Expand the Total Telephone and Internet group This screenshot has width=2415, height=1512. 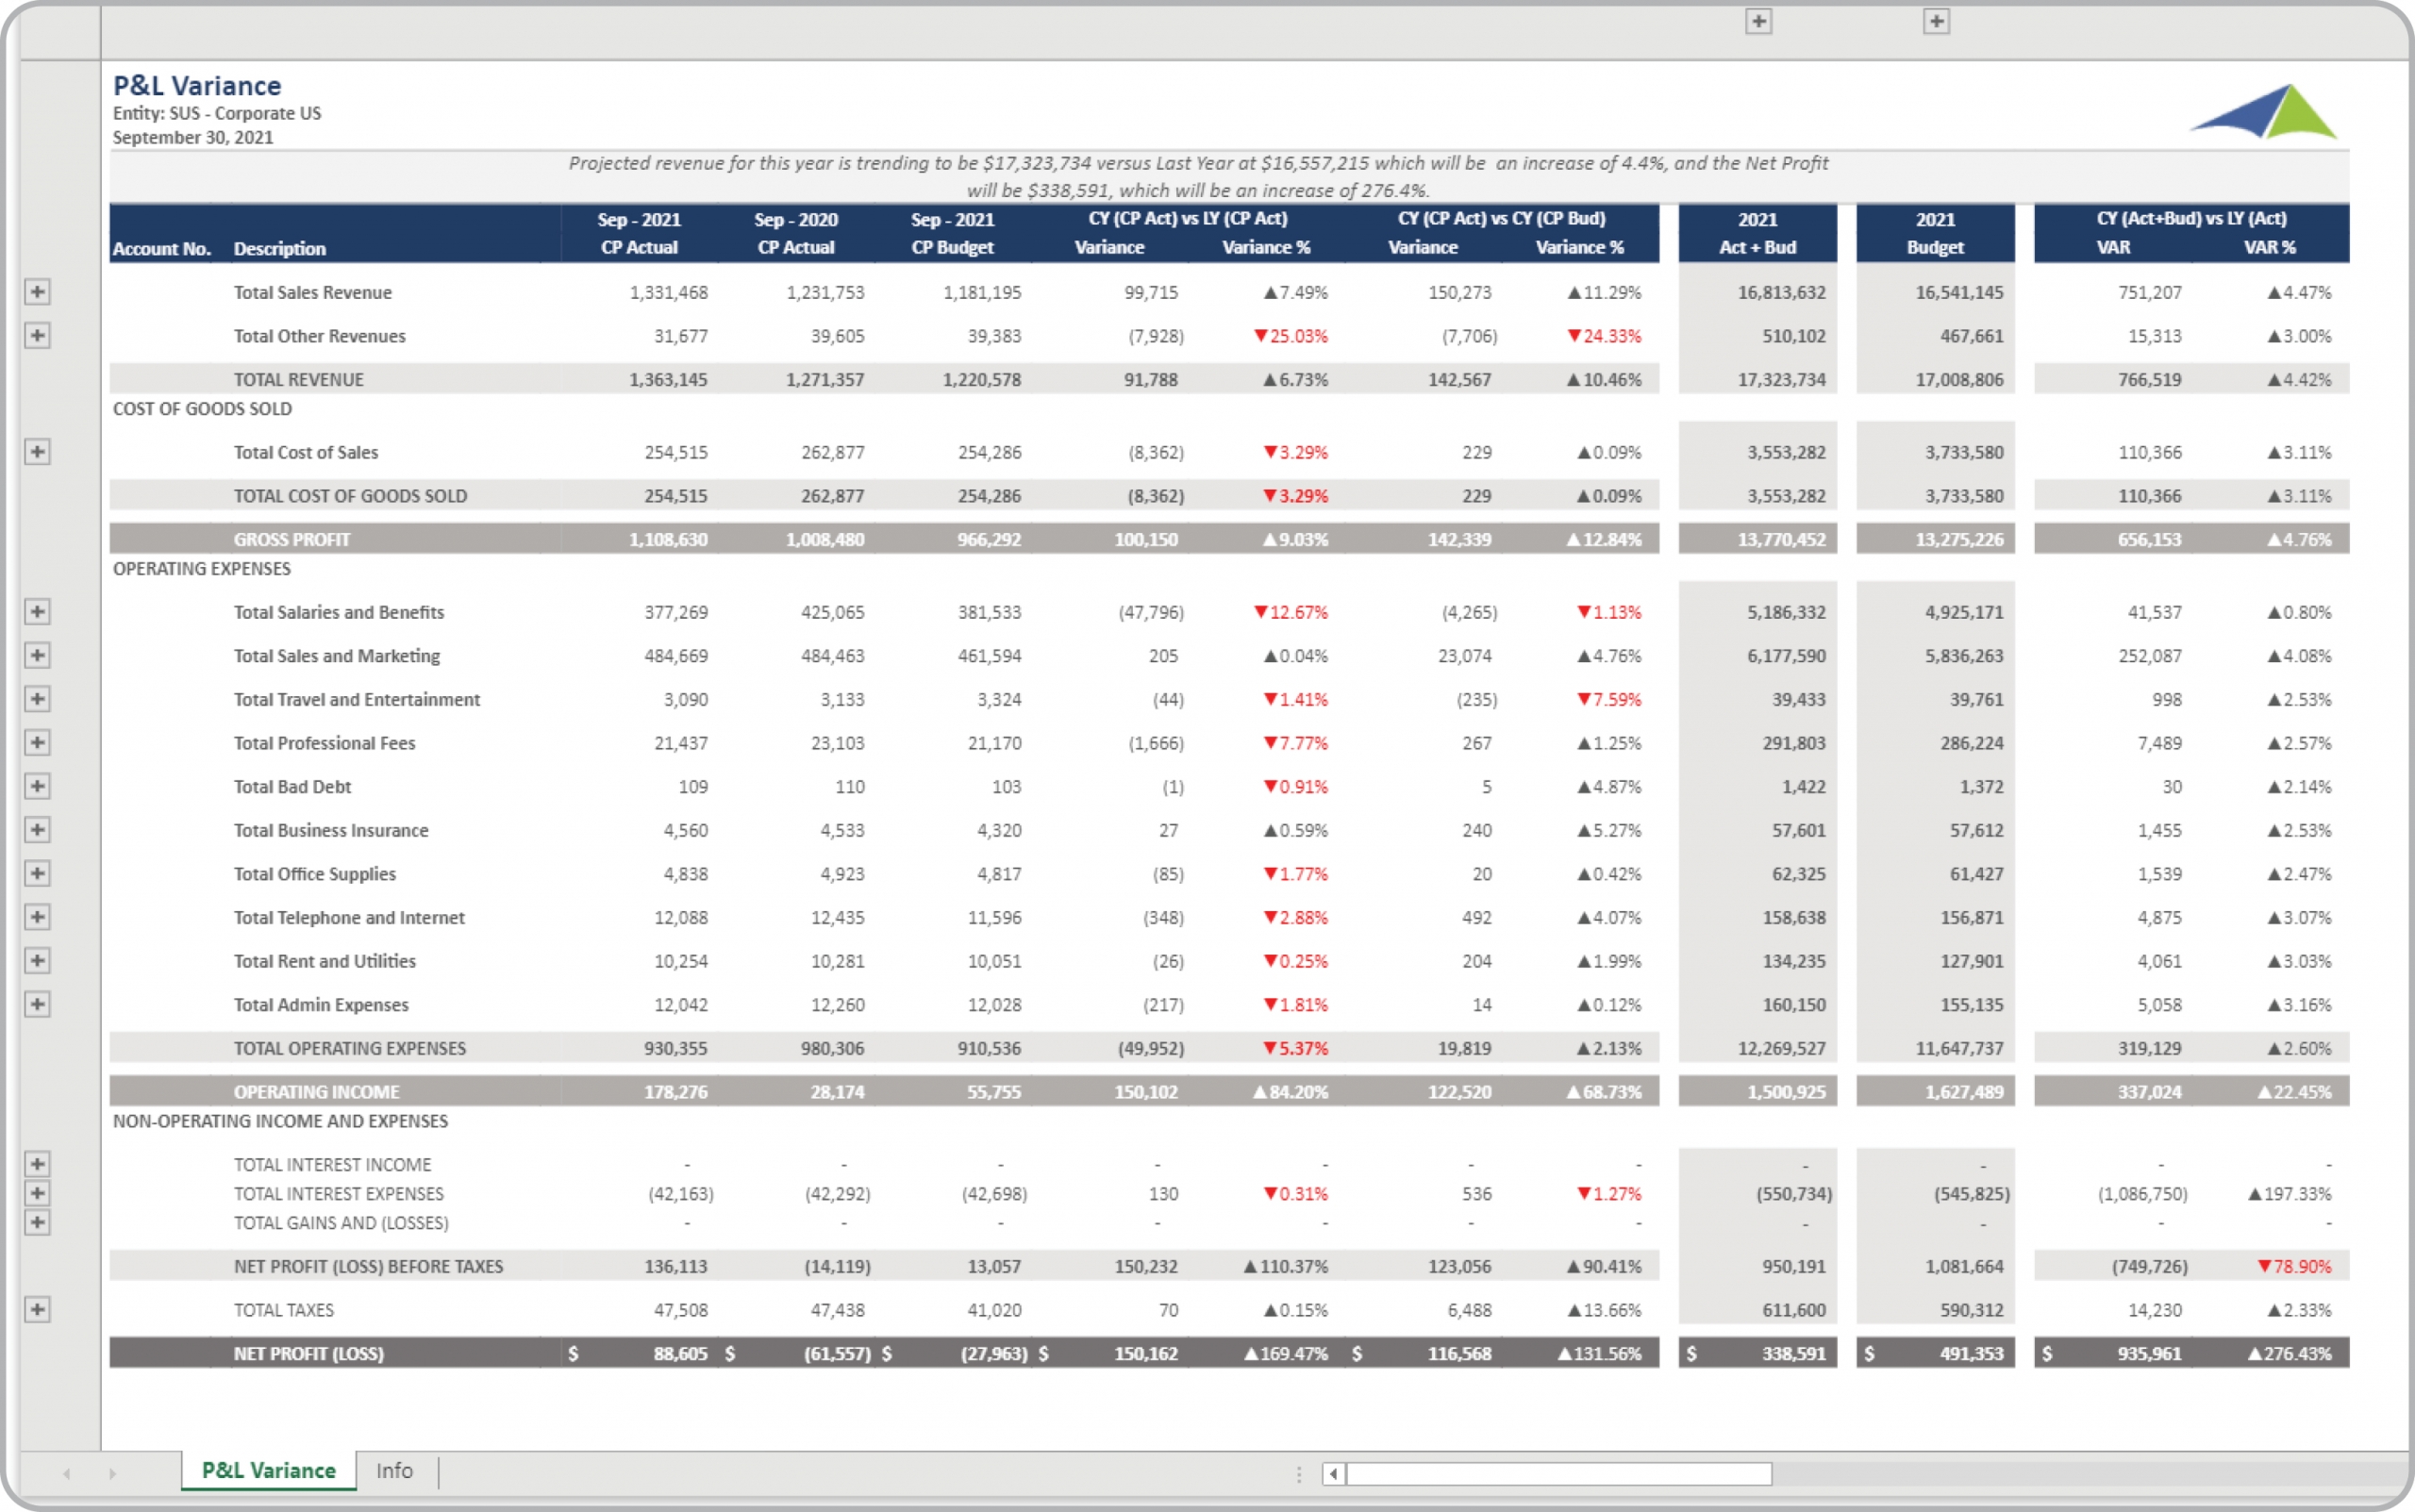click(x=37, y=917)
